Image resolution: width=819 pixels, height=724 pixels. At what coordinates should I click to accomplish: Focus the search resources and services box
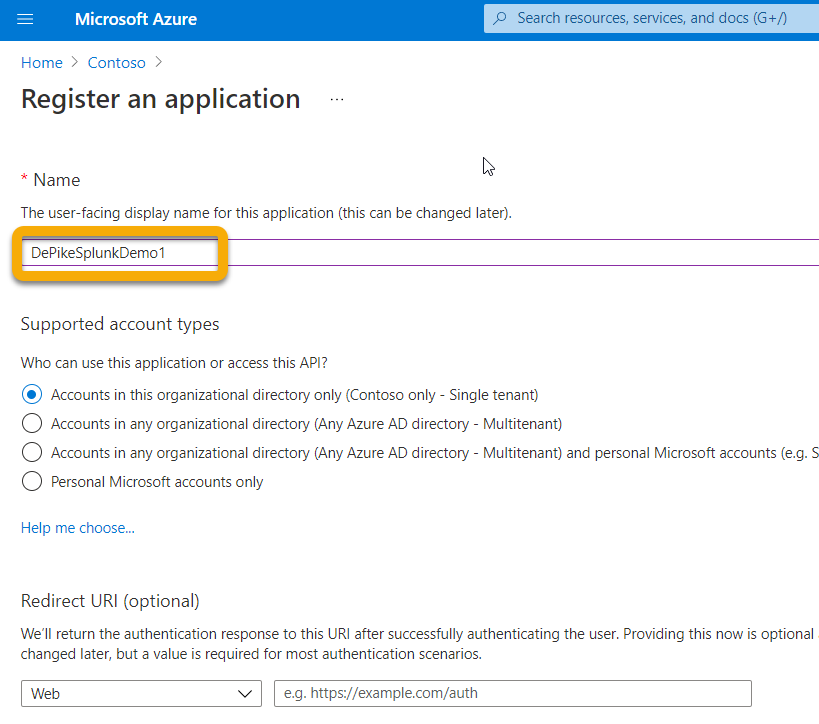pos(651,18)
